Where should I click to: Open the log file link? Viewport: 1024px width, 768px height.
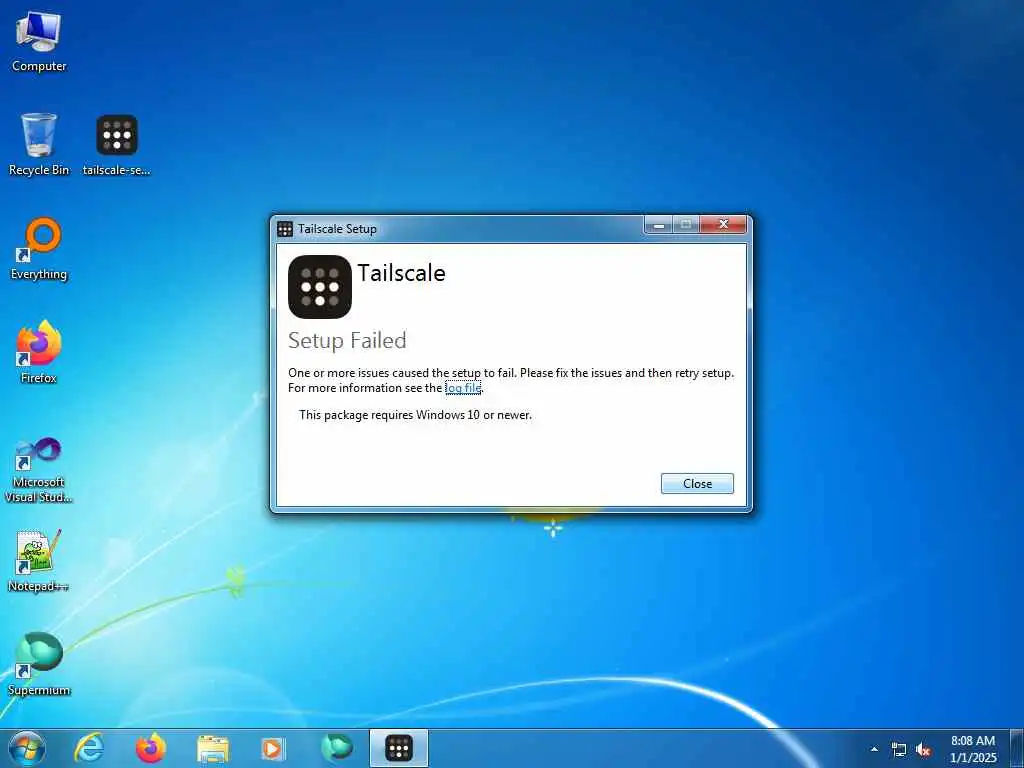click(x=463, y=388)
